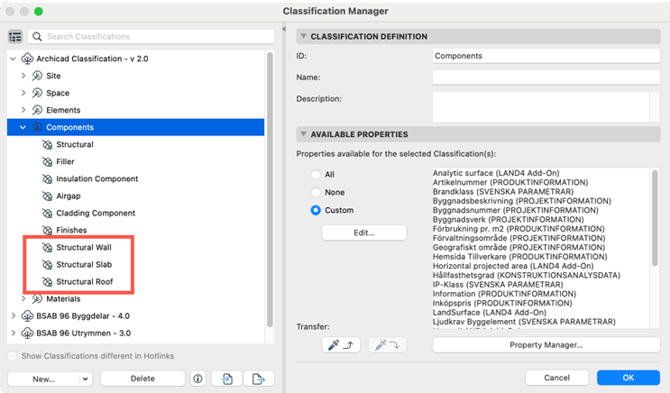
Task: Enable Show Classifications different in Hotlinks
Action: pyautogui.click(x=12, y=356)
